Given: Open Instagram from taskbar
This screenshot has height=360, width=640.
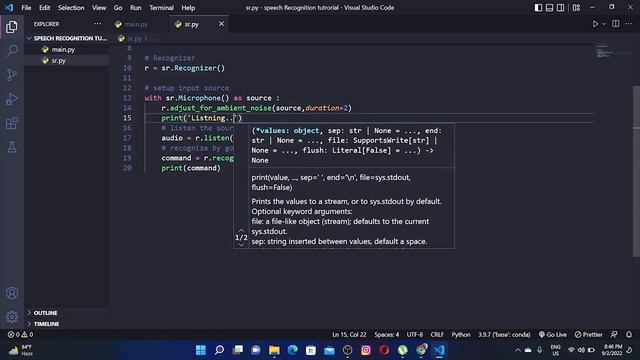Looking at the screenshot, I should (x=366, y=350).
